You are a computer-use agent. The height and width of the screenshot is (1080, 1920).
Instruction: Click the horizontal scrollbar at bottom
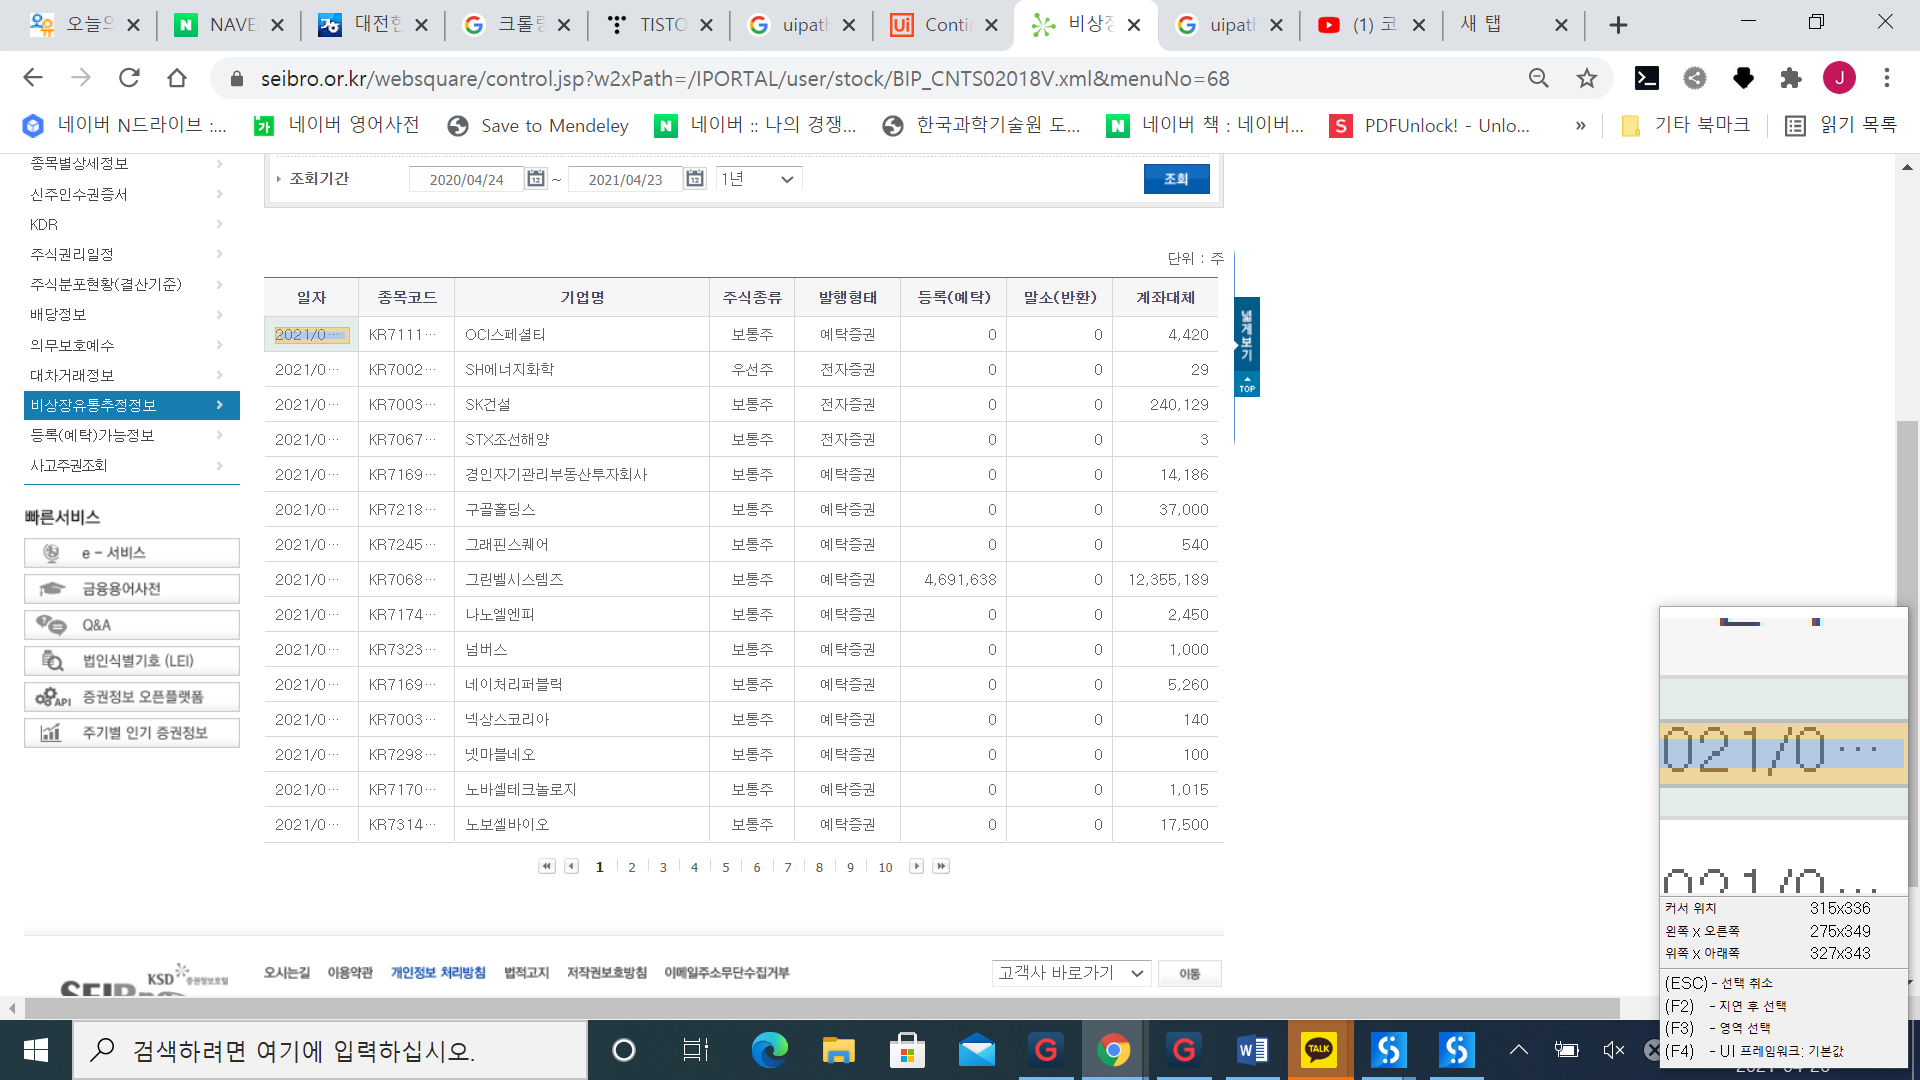[820, 1008]
